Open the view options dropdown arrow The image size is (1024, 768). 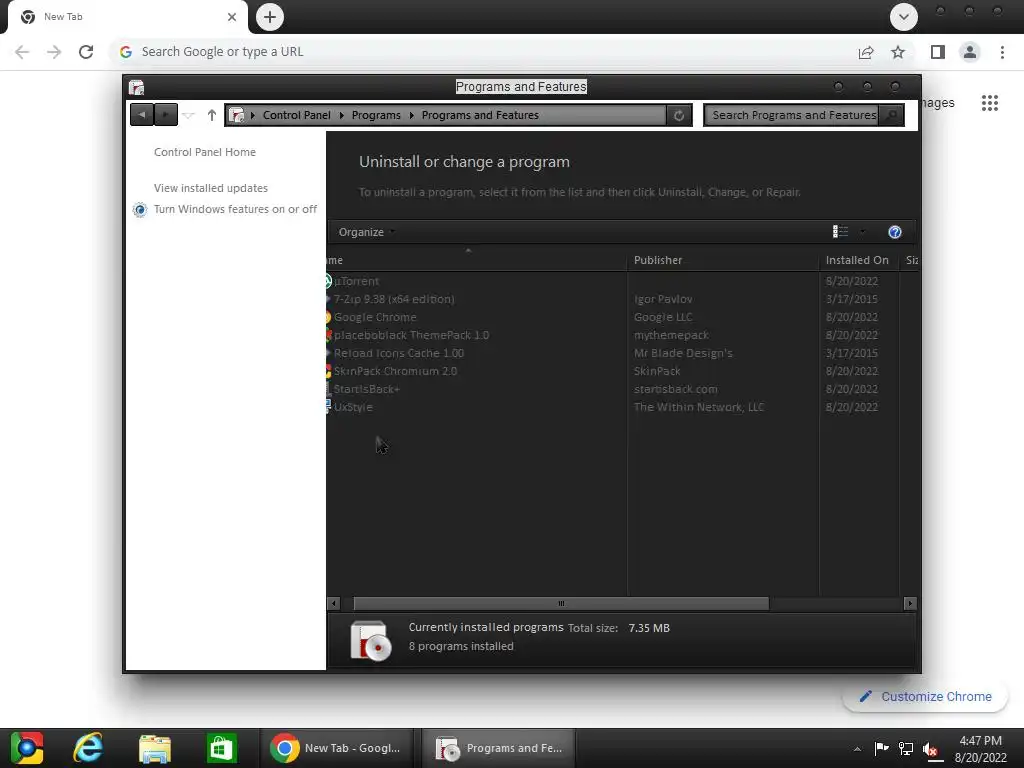coord(863,232)
